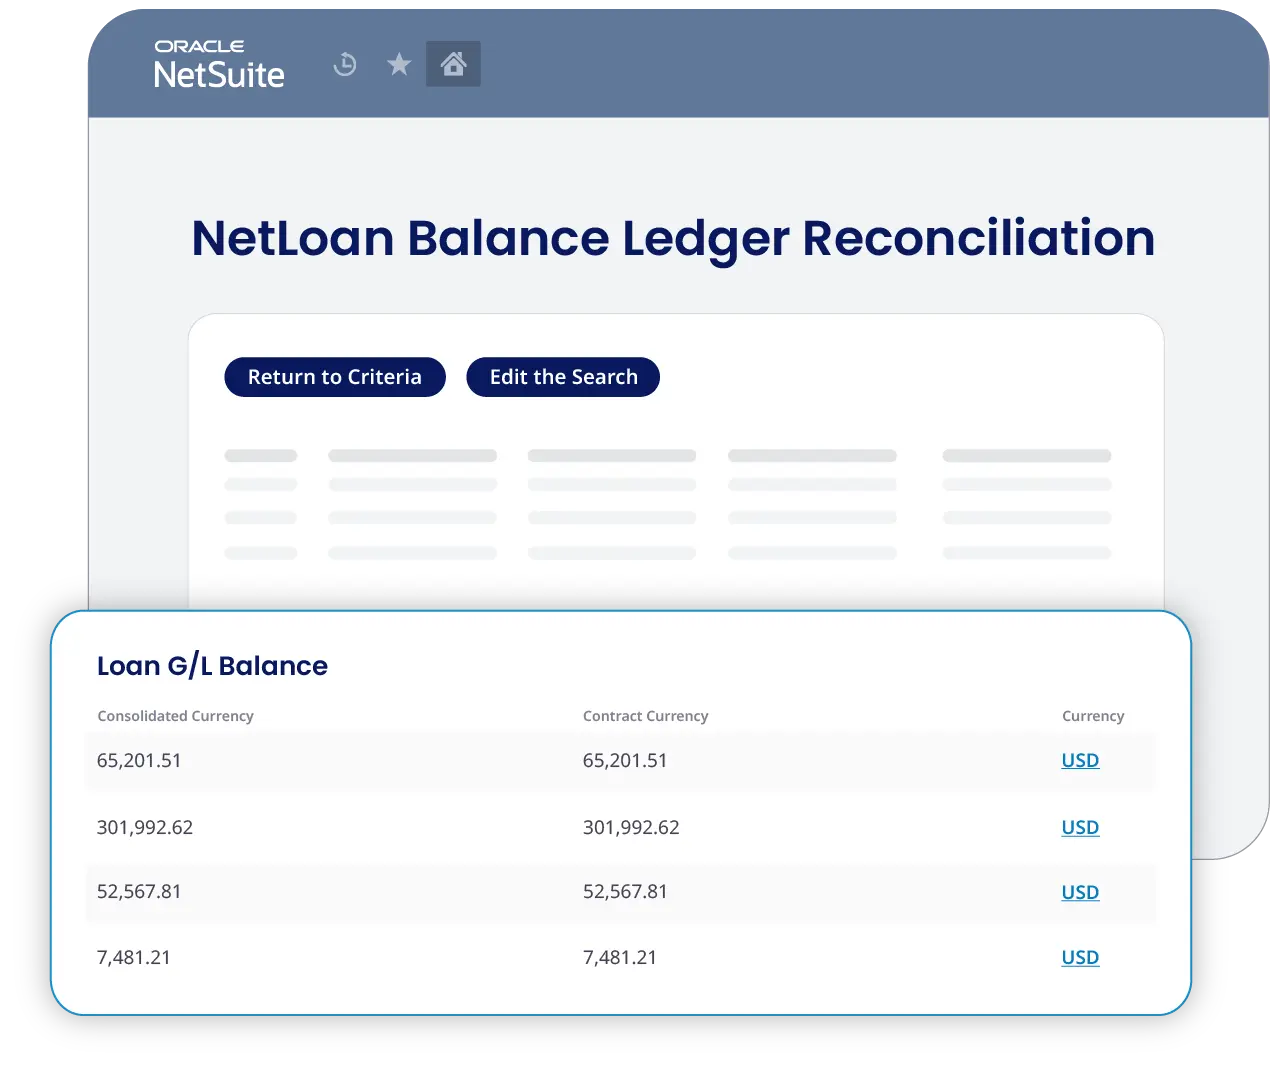This screenshot has height=1065, width=1279.
Task: Open USD link for 52,567.81 balance
Action: click(x=1080, y=892)
